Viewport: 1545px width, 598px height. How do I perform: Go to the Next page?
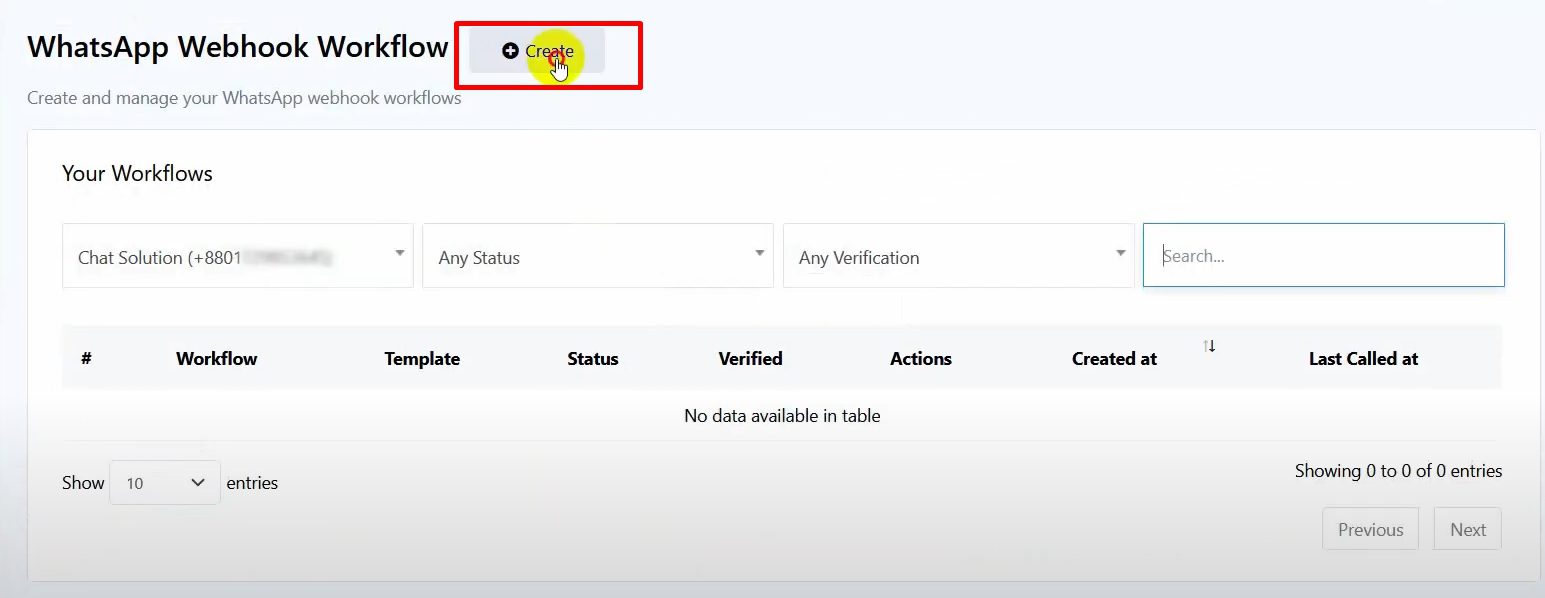tap(1467, 529)
